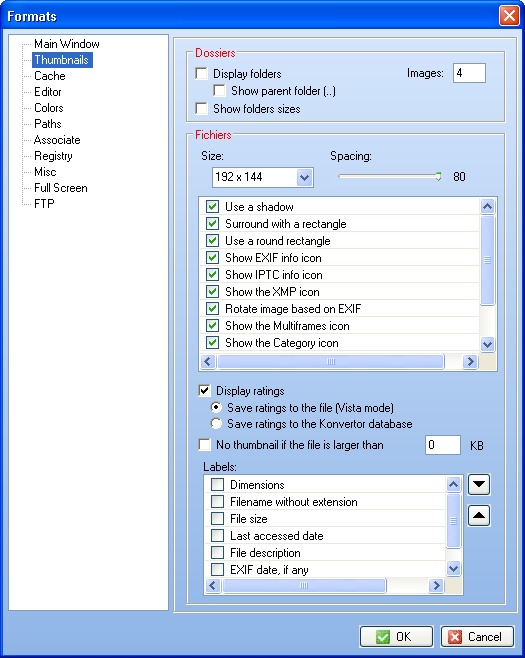Open the Colors settings page
The height and width of the screenshot is (658, 525).
click(49, 108)
